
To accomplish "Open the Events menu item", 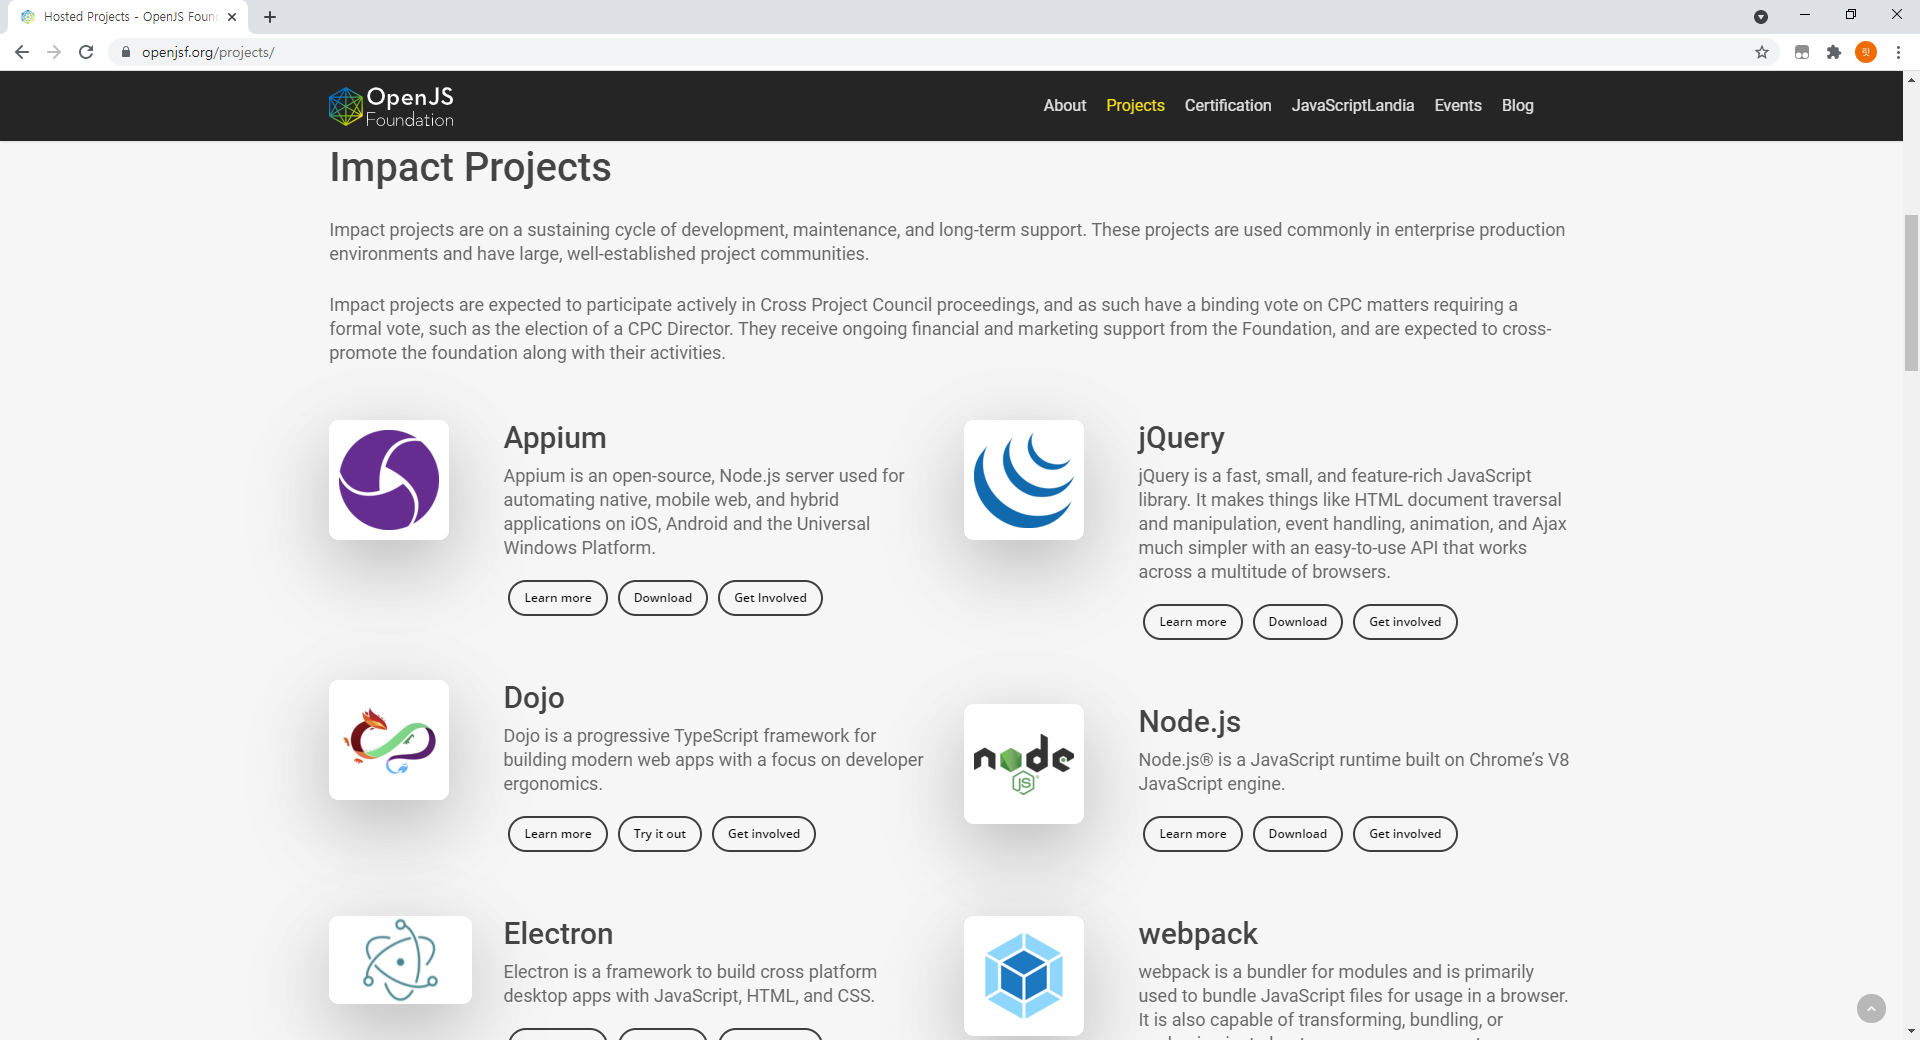I will [1458, 105].
